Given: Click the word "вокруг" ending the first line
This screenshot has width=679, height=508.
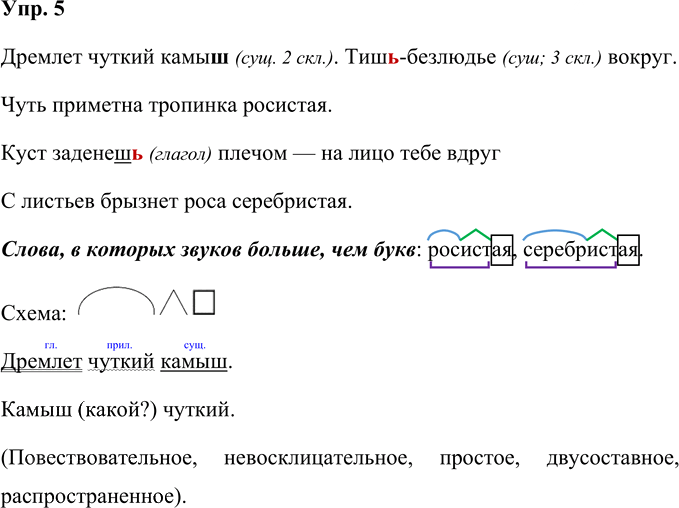Looking at the screenshot, I should click(642, 58).
